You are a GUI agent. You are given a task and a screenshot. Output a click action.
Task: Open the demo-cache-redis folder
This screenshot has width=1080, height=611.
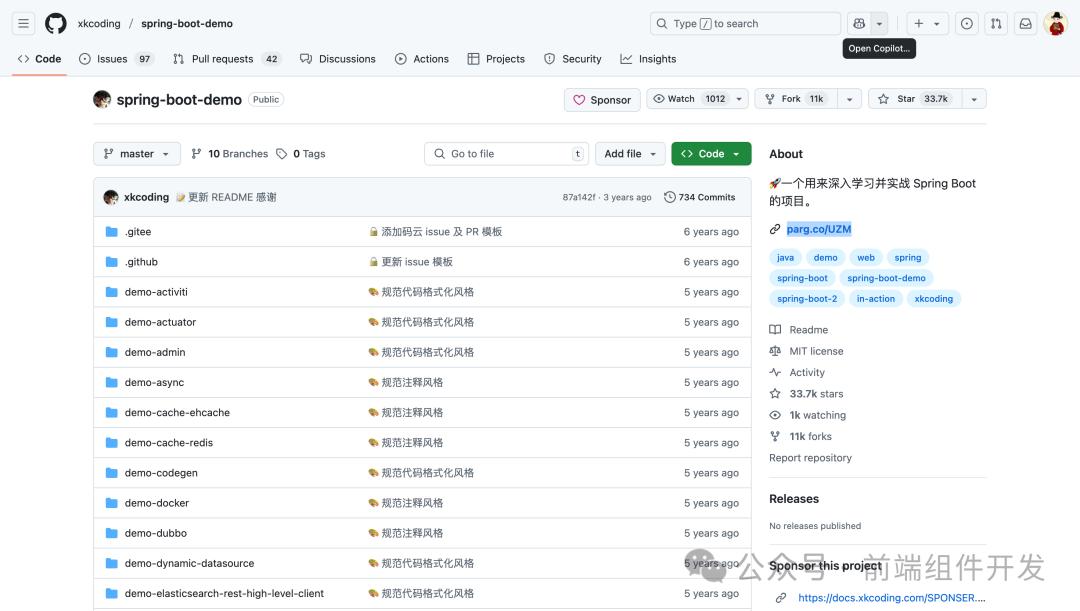pyautogui.click(x=169, y=443)
